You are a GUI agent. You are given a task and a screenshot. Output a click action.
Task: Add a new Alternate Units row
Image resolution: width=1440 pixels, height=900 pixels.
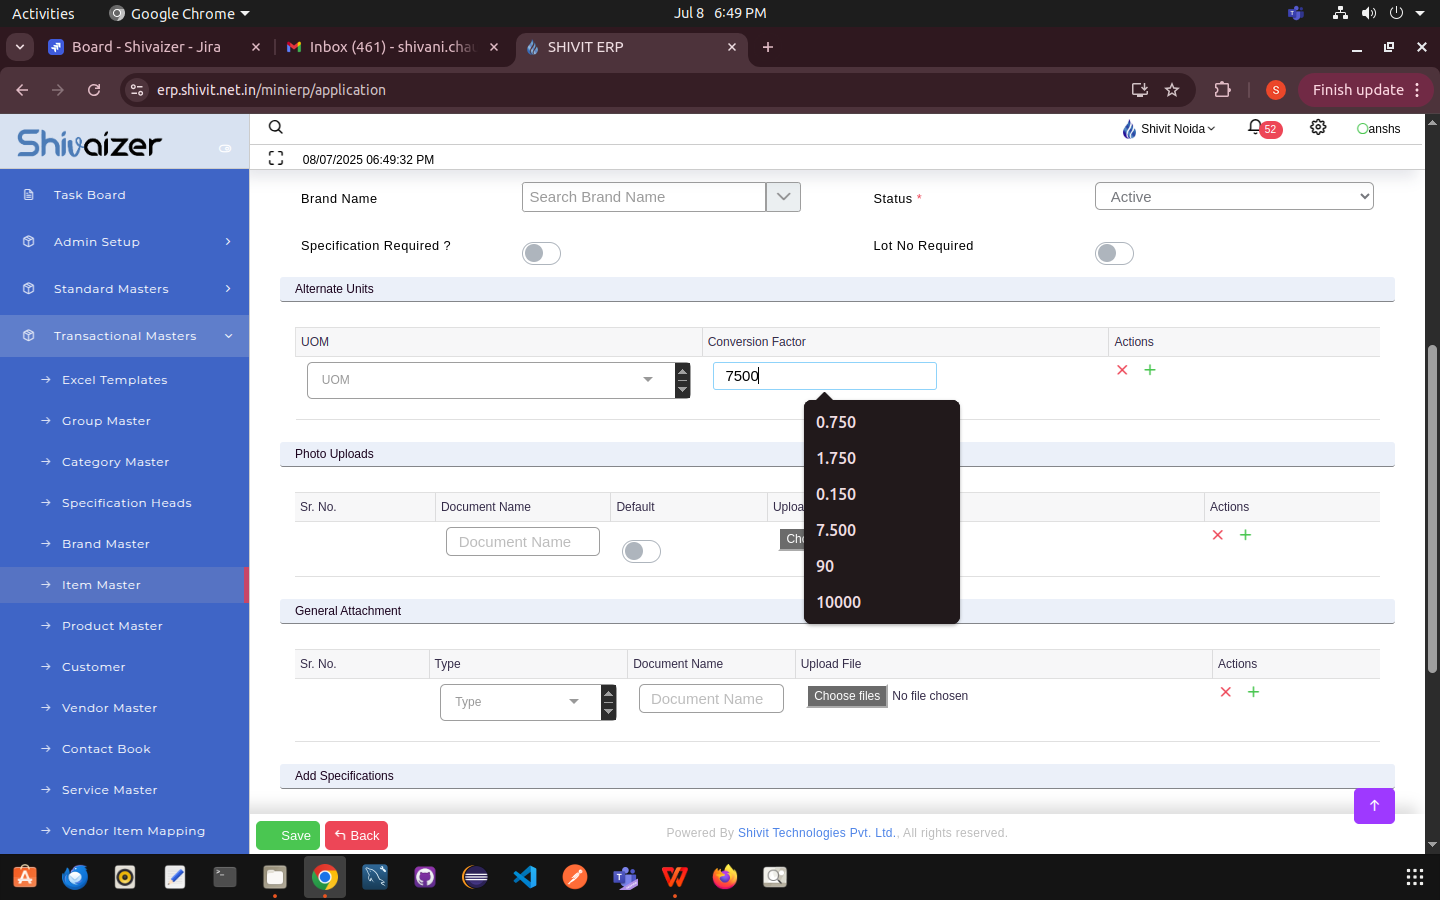[x=1150, y=370]
